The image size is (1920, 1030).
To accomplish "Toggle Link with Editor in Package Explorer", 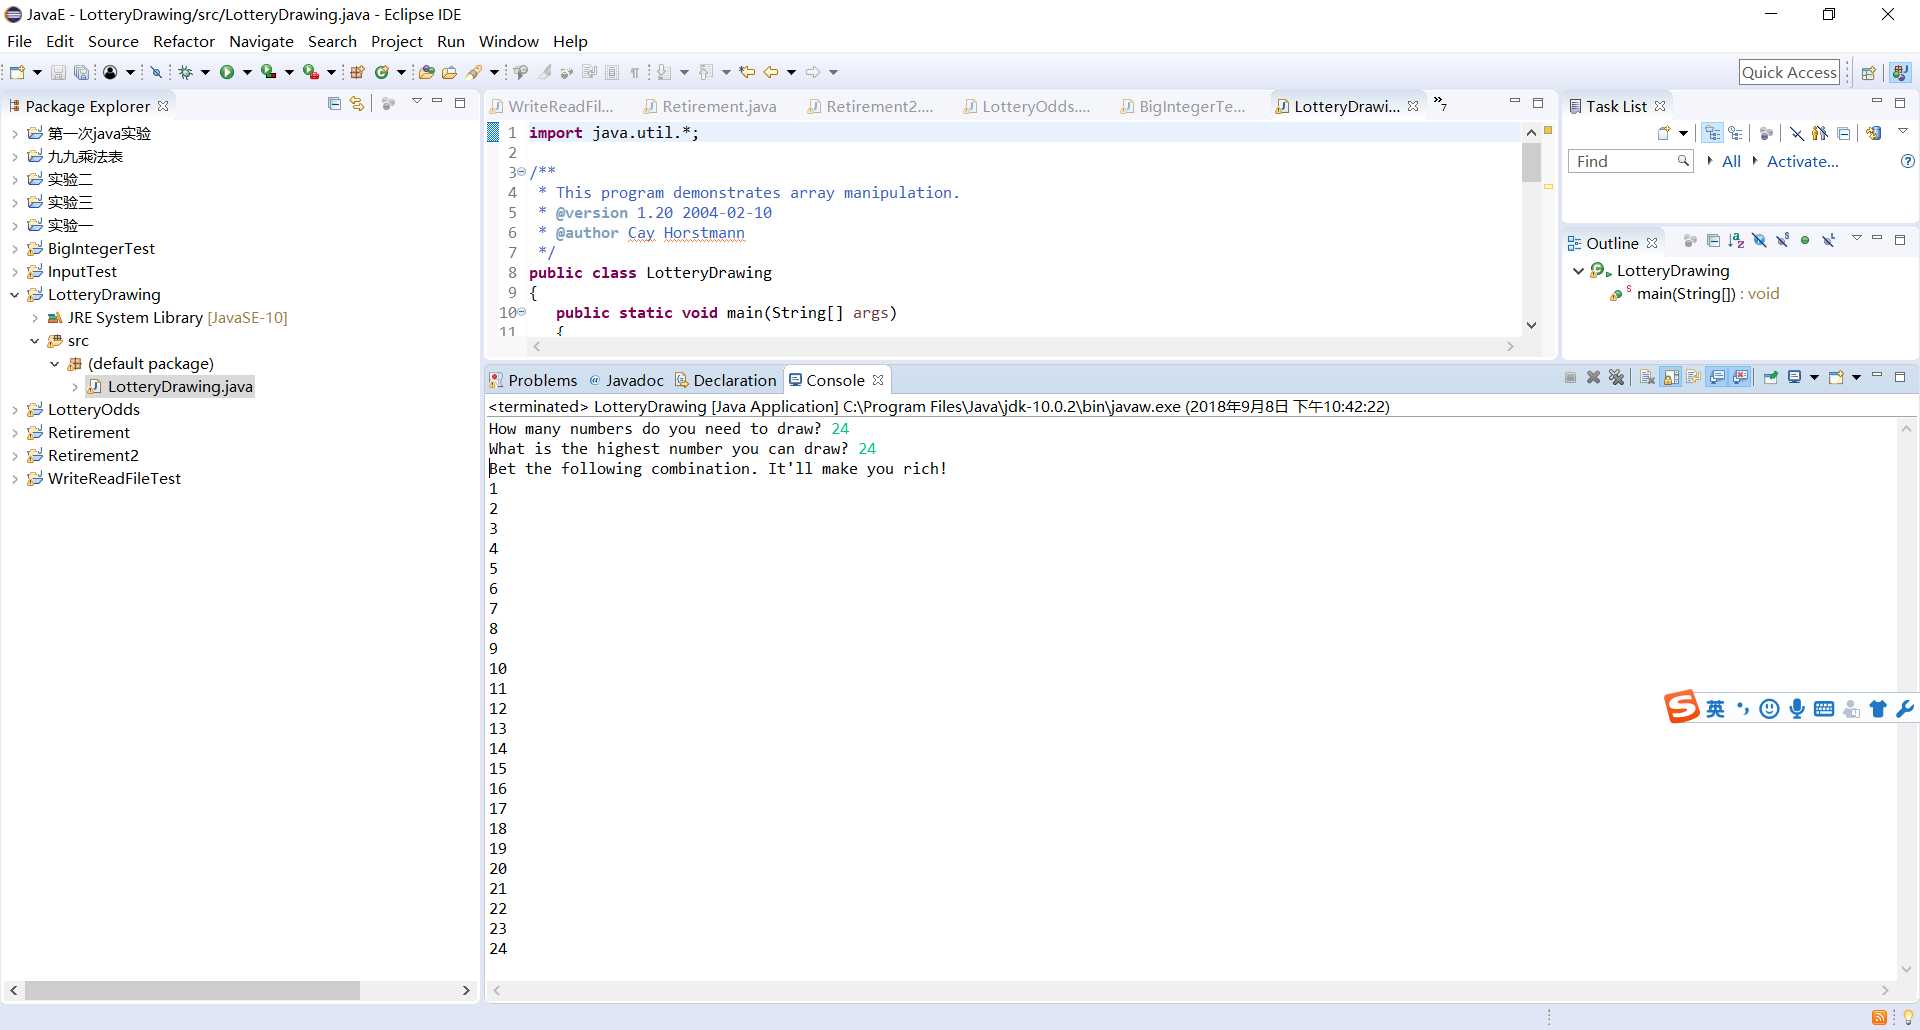I will click(x=357, y=104).
